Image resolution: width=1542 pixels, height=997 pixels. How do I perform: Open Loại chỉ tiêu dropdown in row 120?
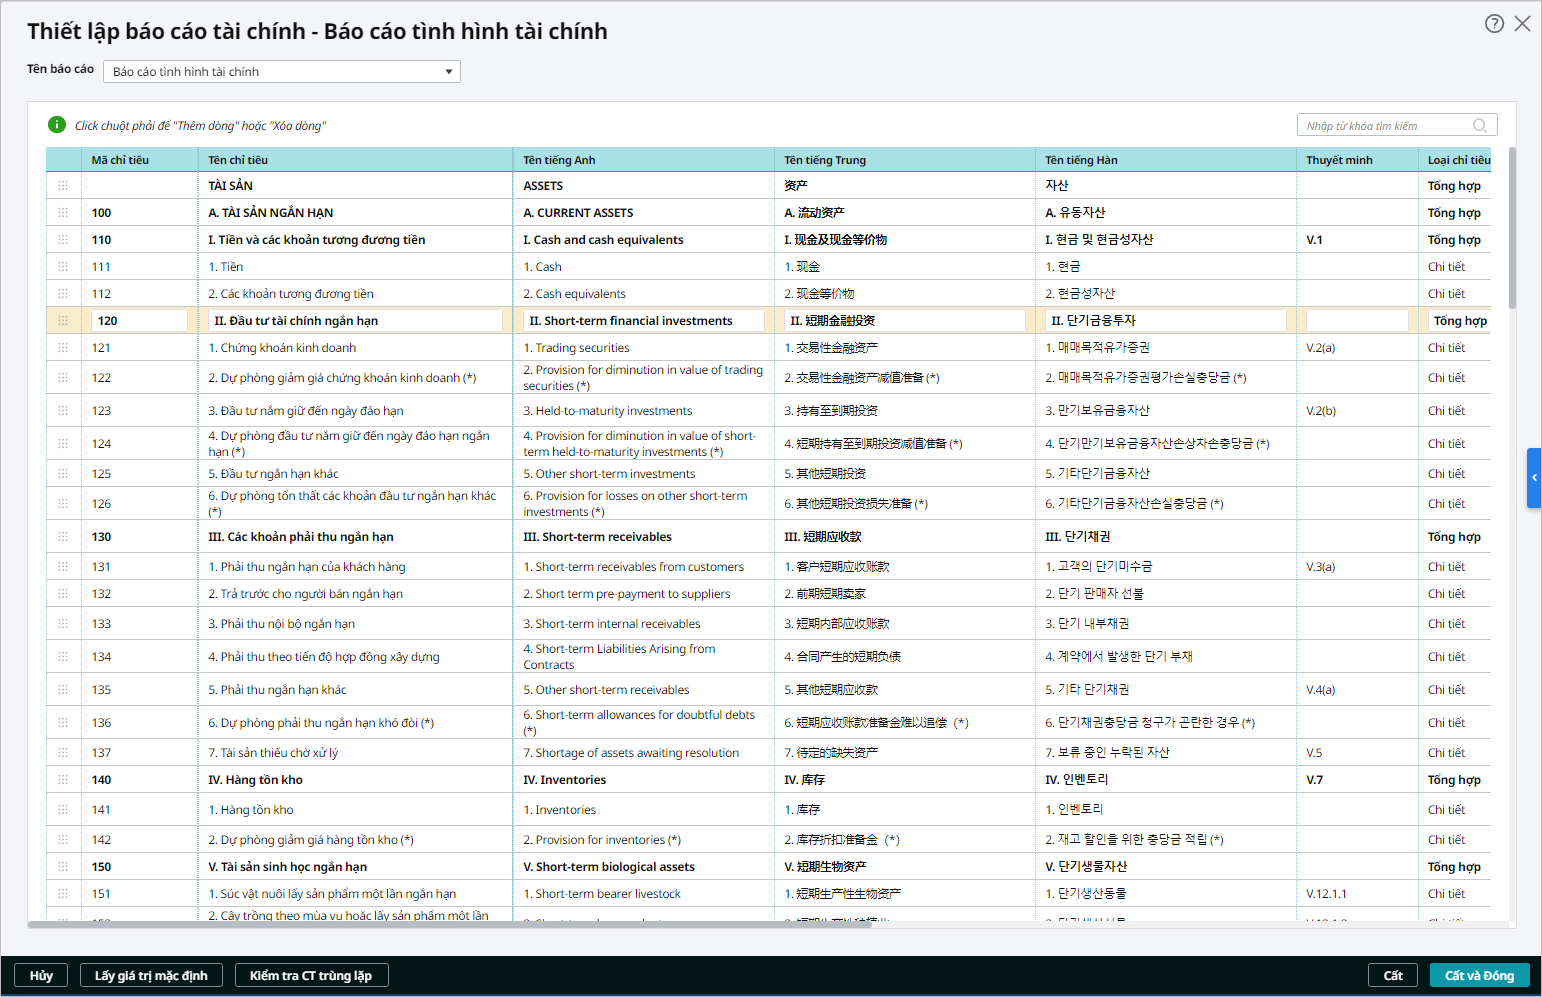point(1459,321)
